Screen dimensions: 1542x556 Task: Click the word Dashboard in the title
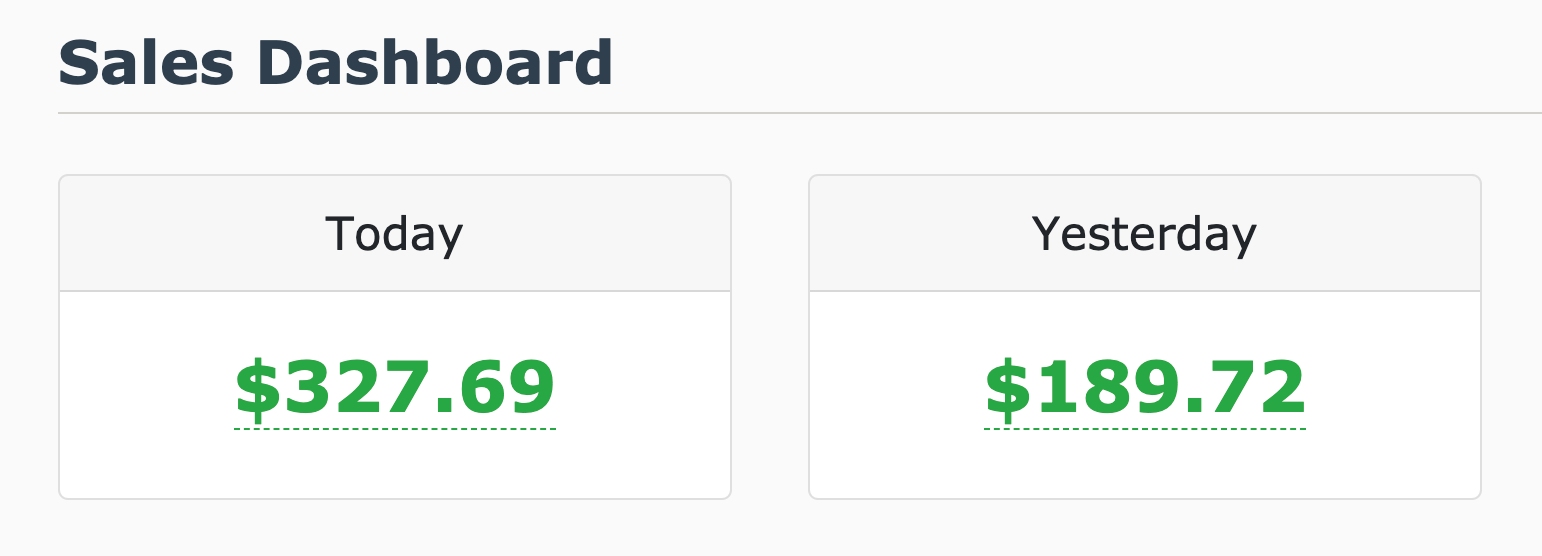[435, 63]
